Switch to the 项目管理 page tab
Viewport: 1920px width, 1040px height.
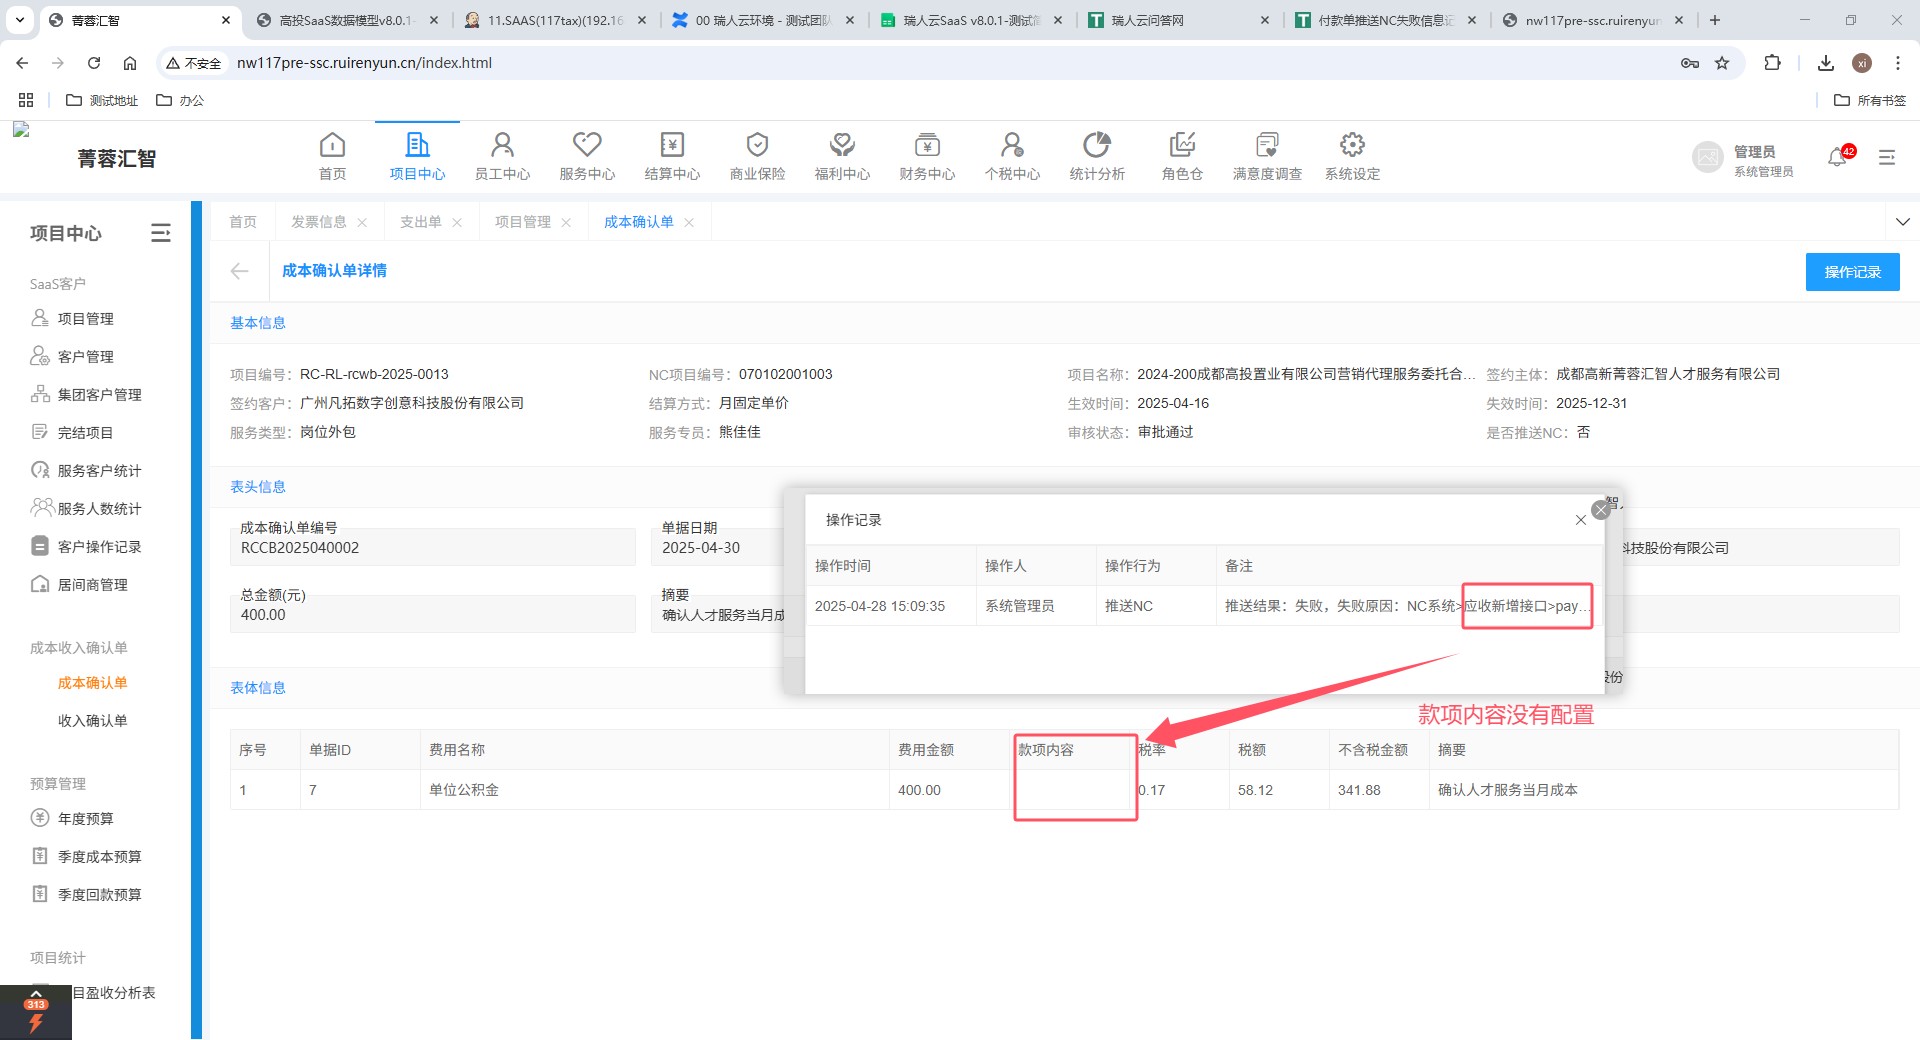click(523, 222)
